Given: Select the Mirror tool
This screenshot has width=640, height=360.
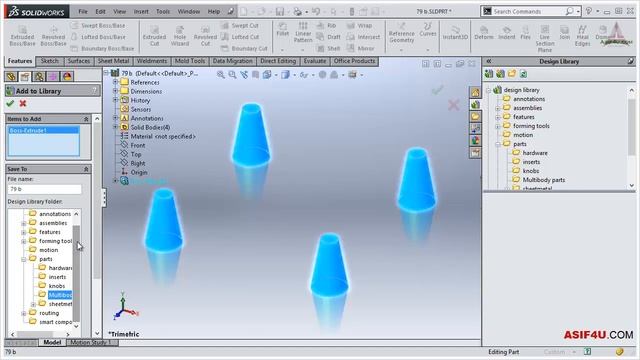Looking at the screenshot, I should pyautogui.click(x=360, y=48).
